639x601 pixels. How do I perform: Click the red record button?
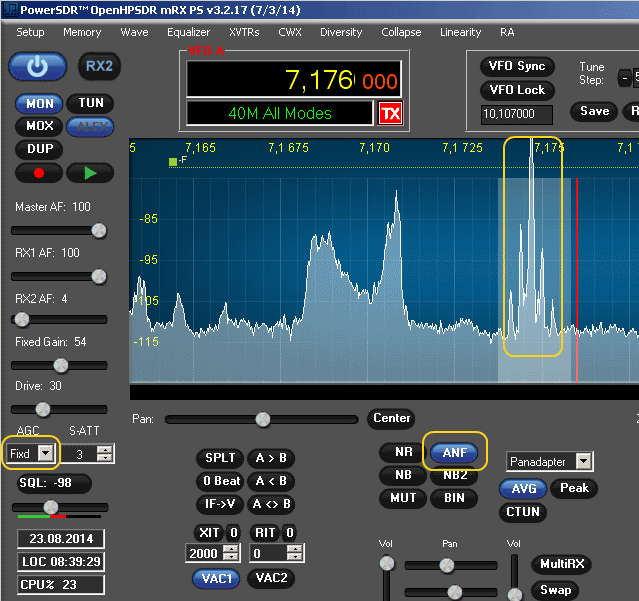39,173
